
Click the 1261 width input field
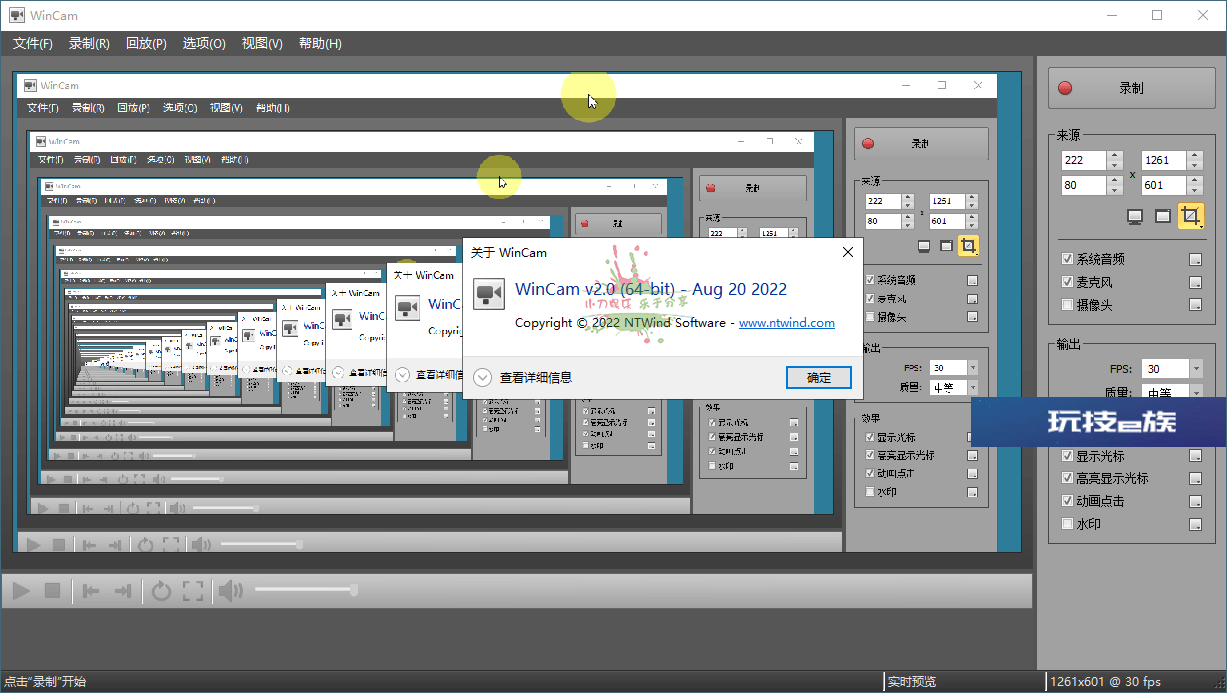click(x=1165, y=160)
